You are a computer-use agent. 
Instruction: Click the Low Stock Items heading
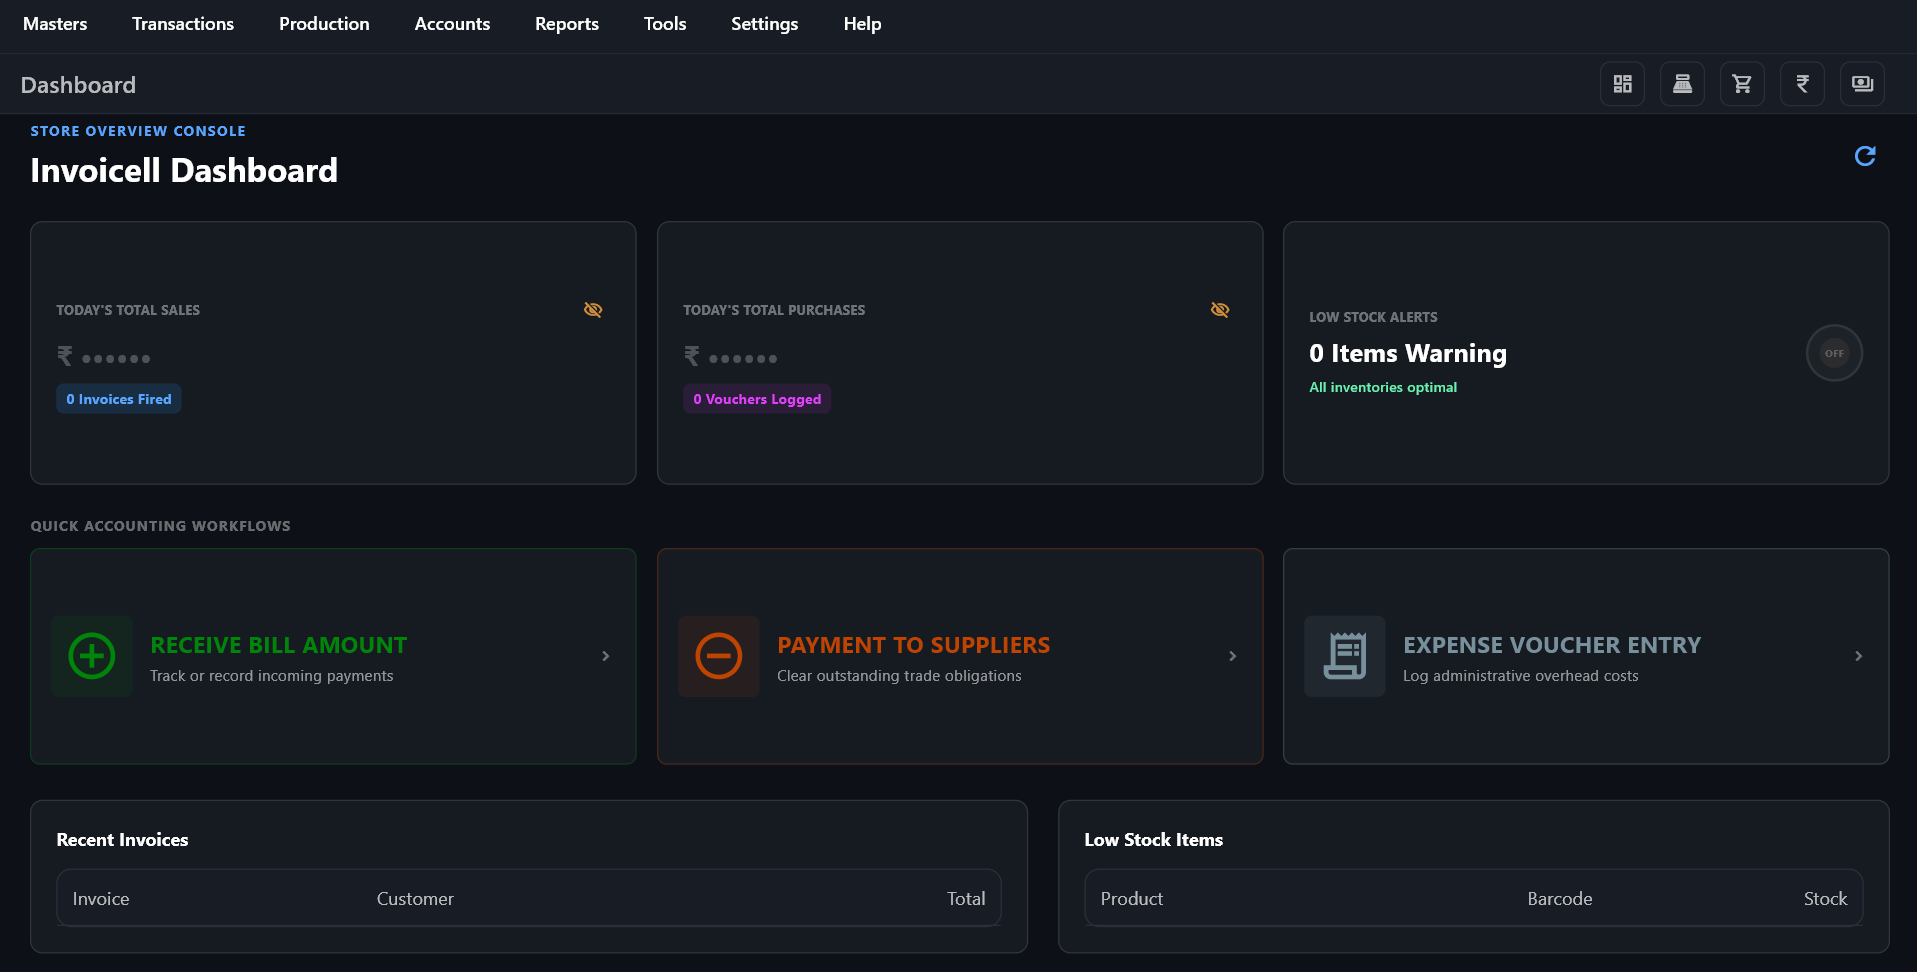(1154, 840)
